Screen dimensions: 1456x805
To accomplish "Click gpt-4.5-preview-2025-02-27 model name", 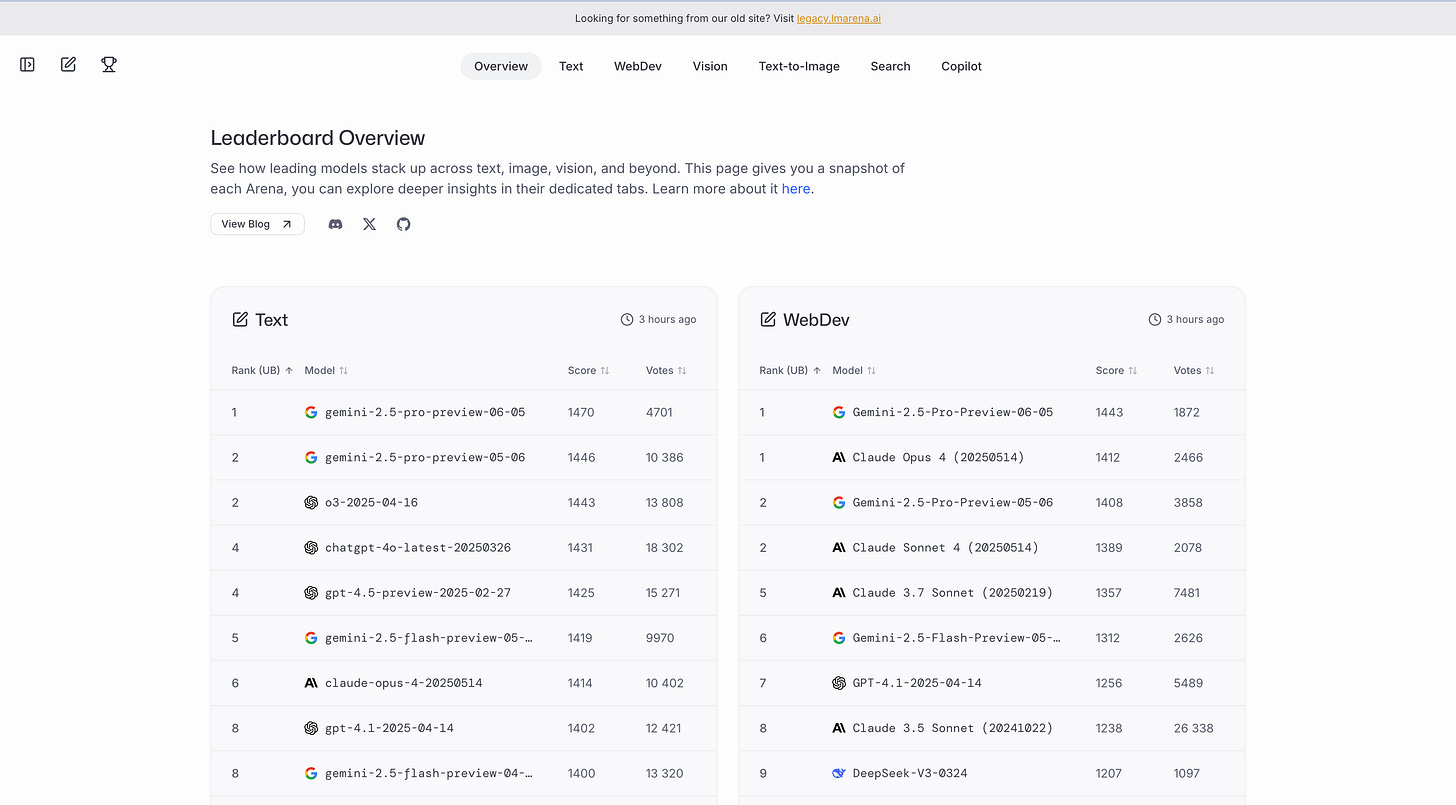I will [418, 593].
